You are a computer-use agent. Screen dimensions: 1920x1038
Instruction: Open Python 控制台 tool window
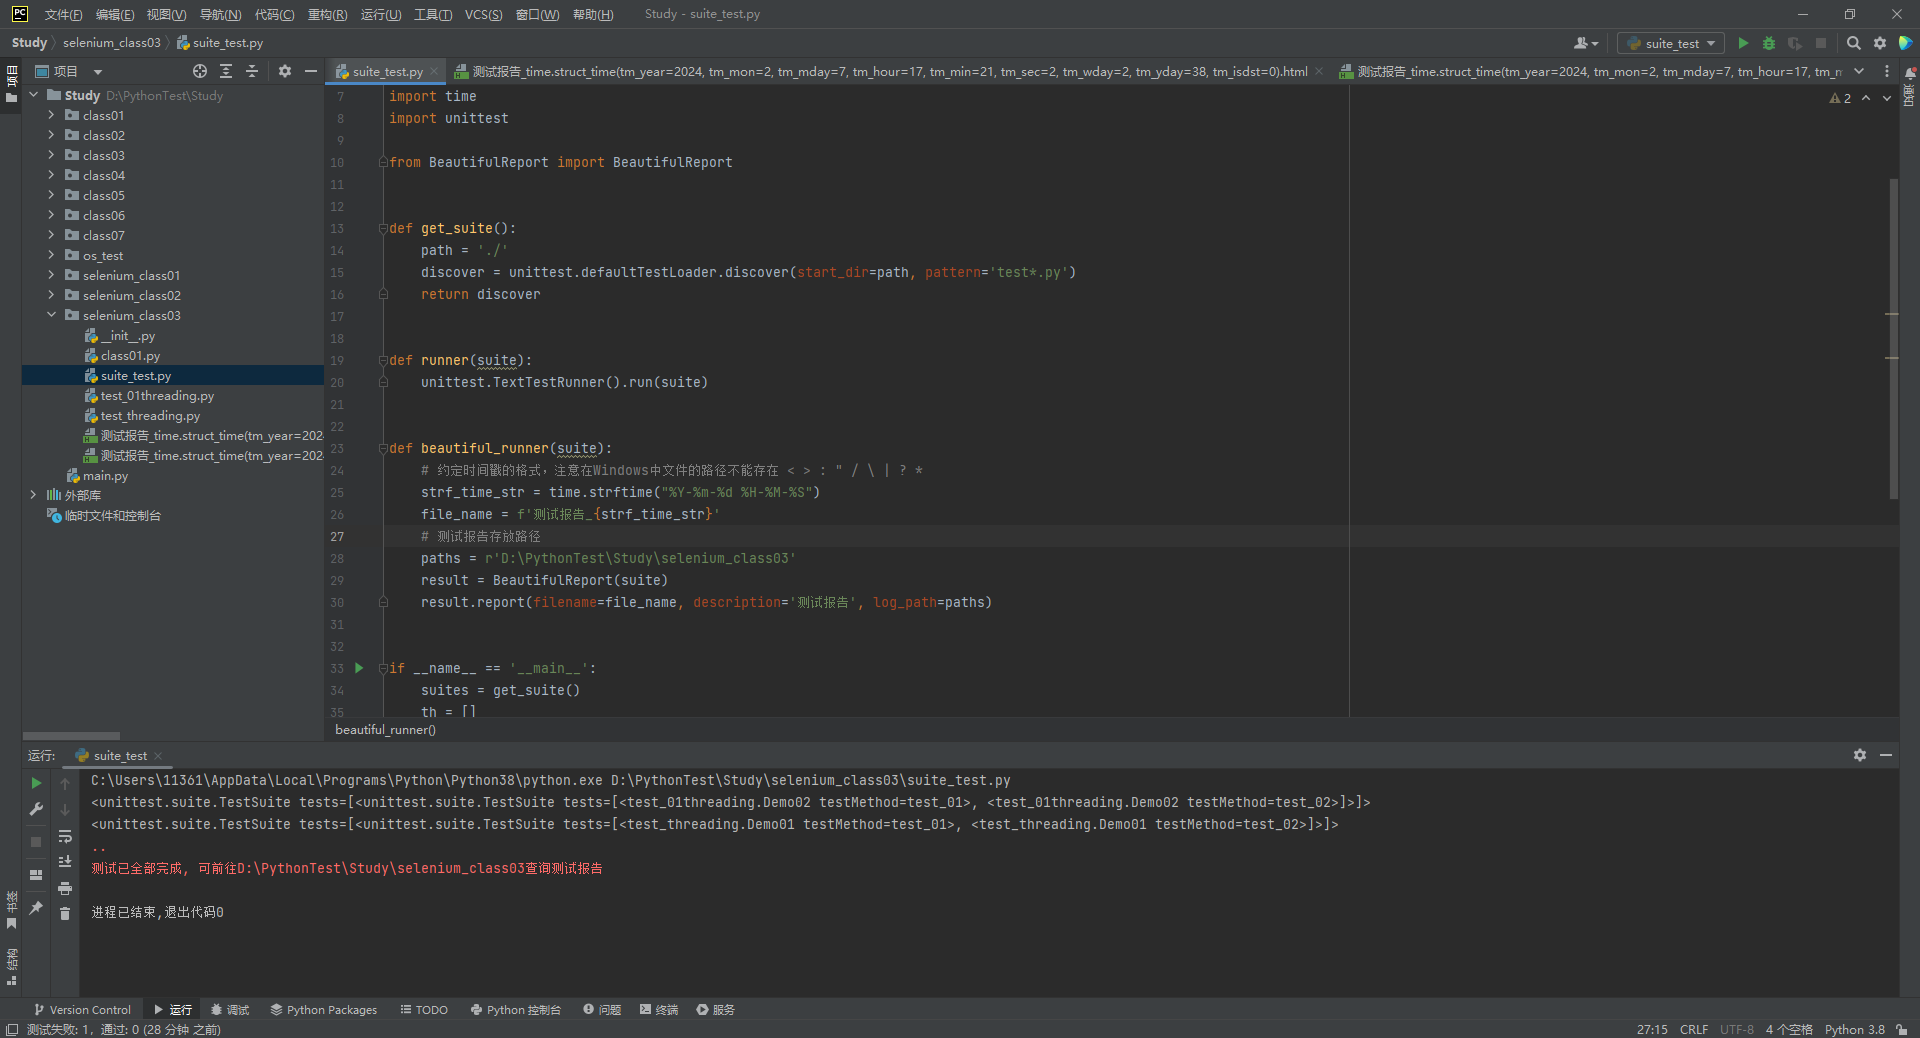tap(516, 1010)
